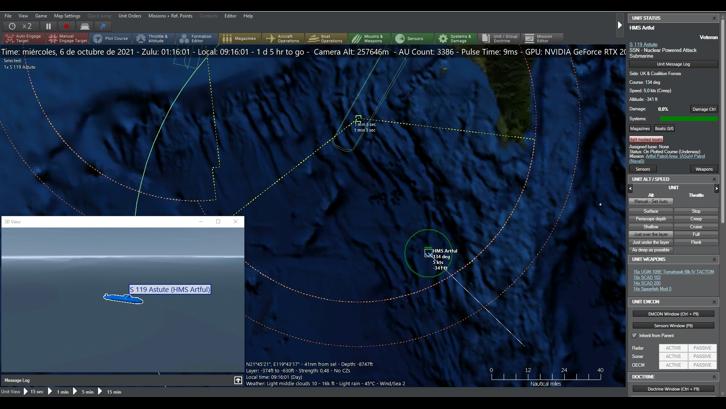Expand the Message Log with the arrow icon
This screenshot has height=409, width=726.
click(238, 380)
